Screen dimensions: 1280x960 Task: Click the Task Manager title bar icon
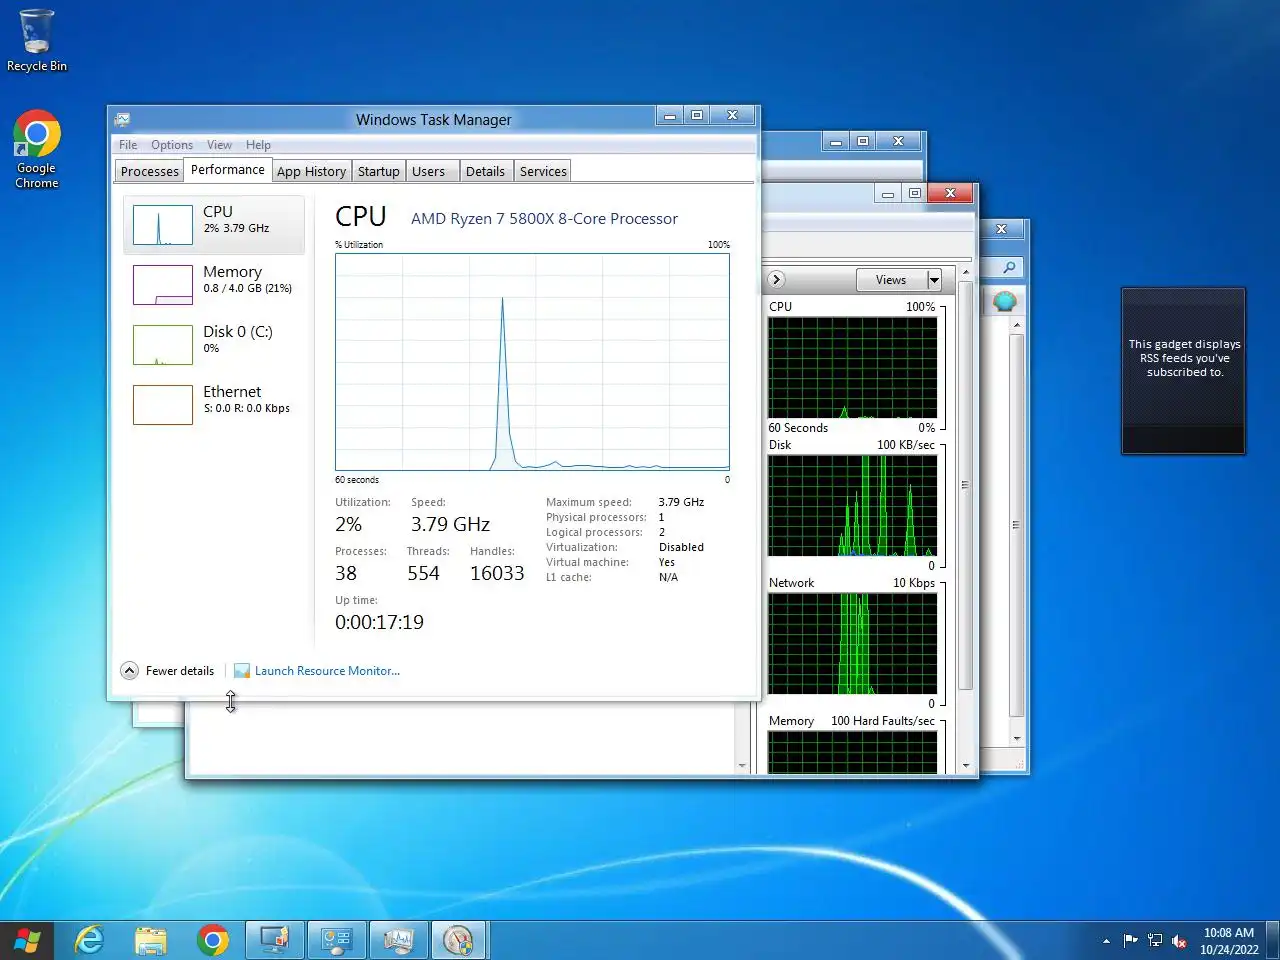click(x=122, y=119)
